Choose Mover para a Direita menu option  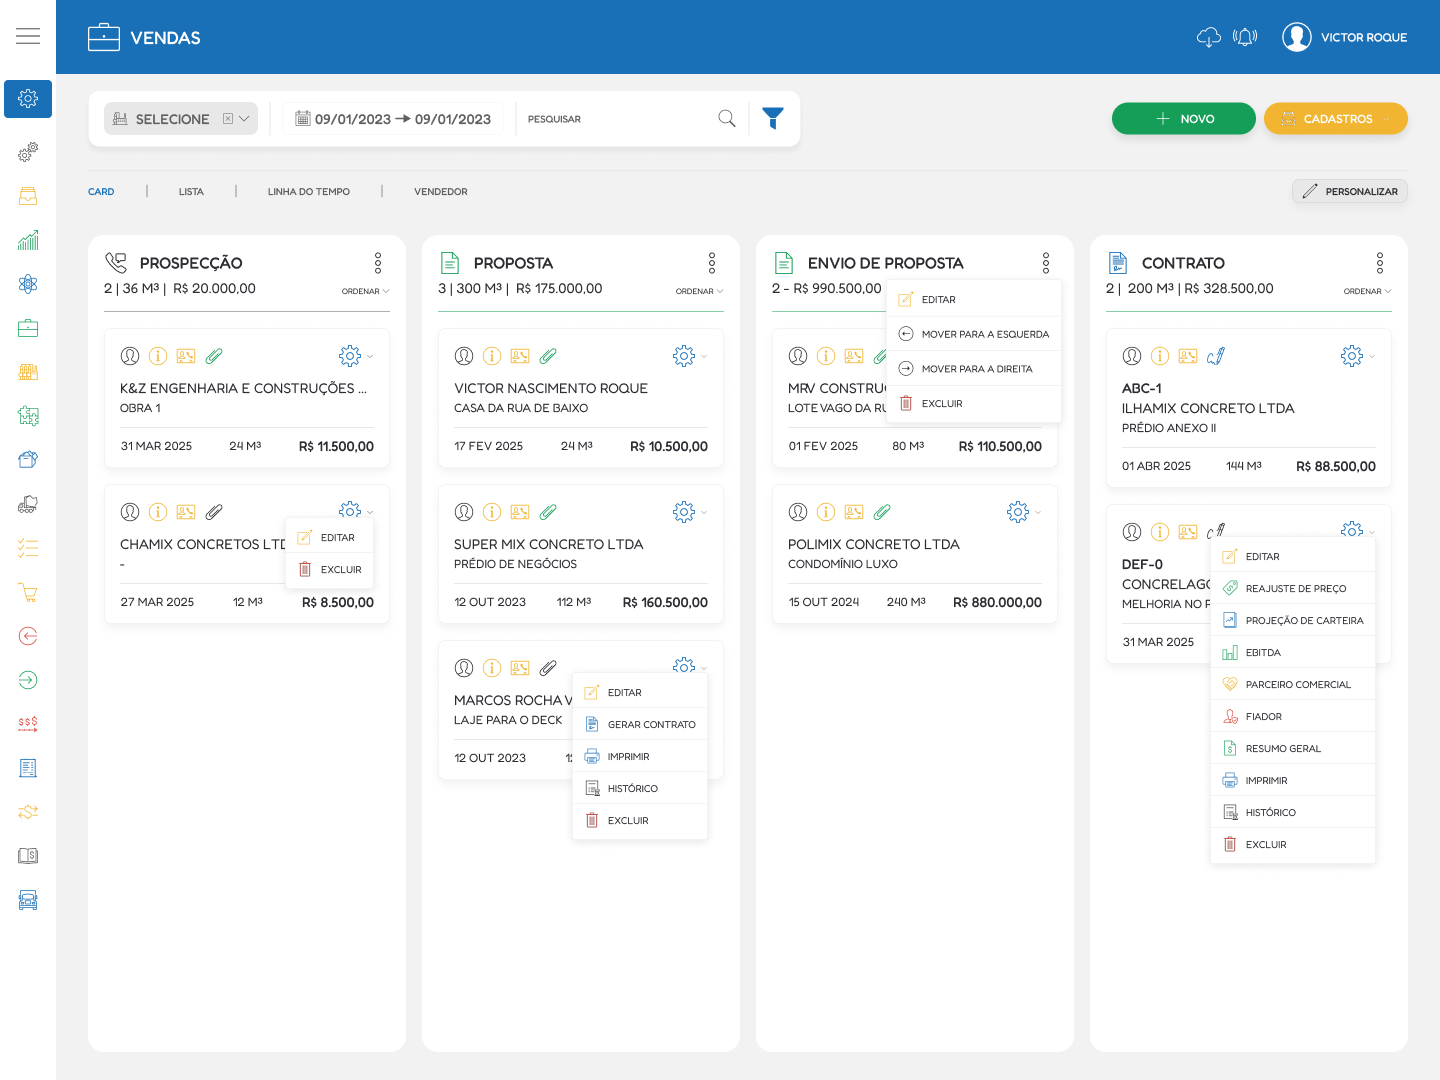point(976,369)
